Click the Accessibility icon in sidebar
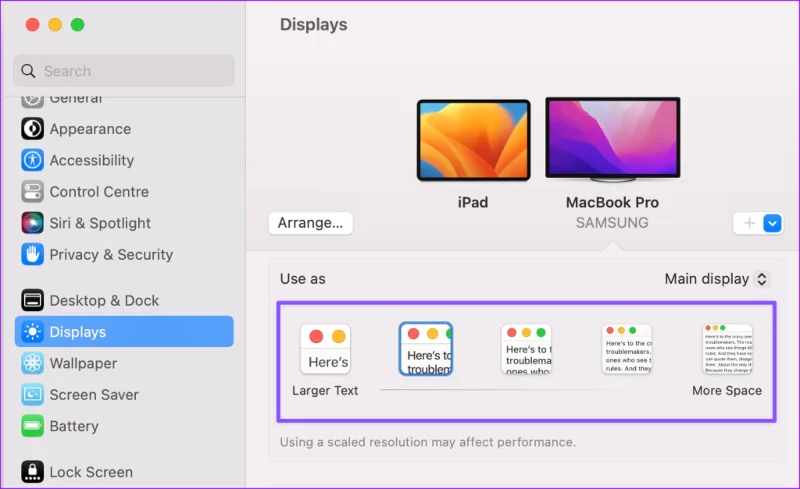800x489 pixels. (x=32, y=160)
